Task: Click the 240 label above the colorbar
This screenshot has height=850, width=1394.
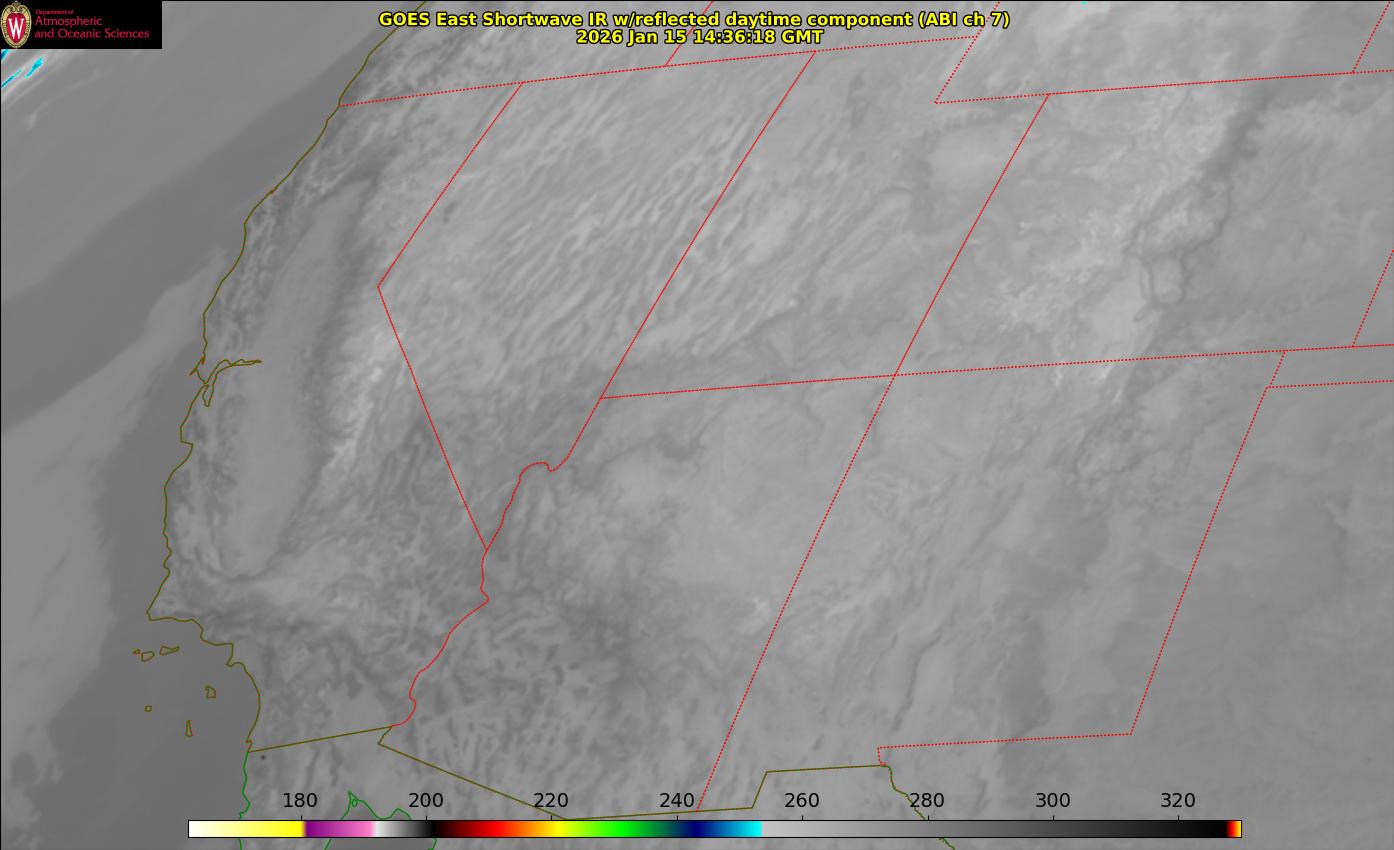Action: pyautogui.click(x=677, y=800)
